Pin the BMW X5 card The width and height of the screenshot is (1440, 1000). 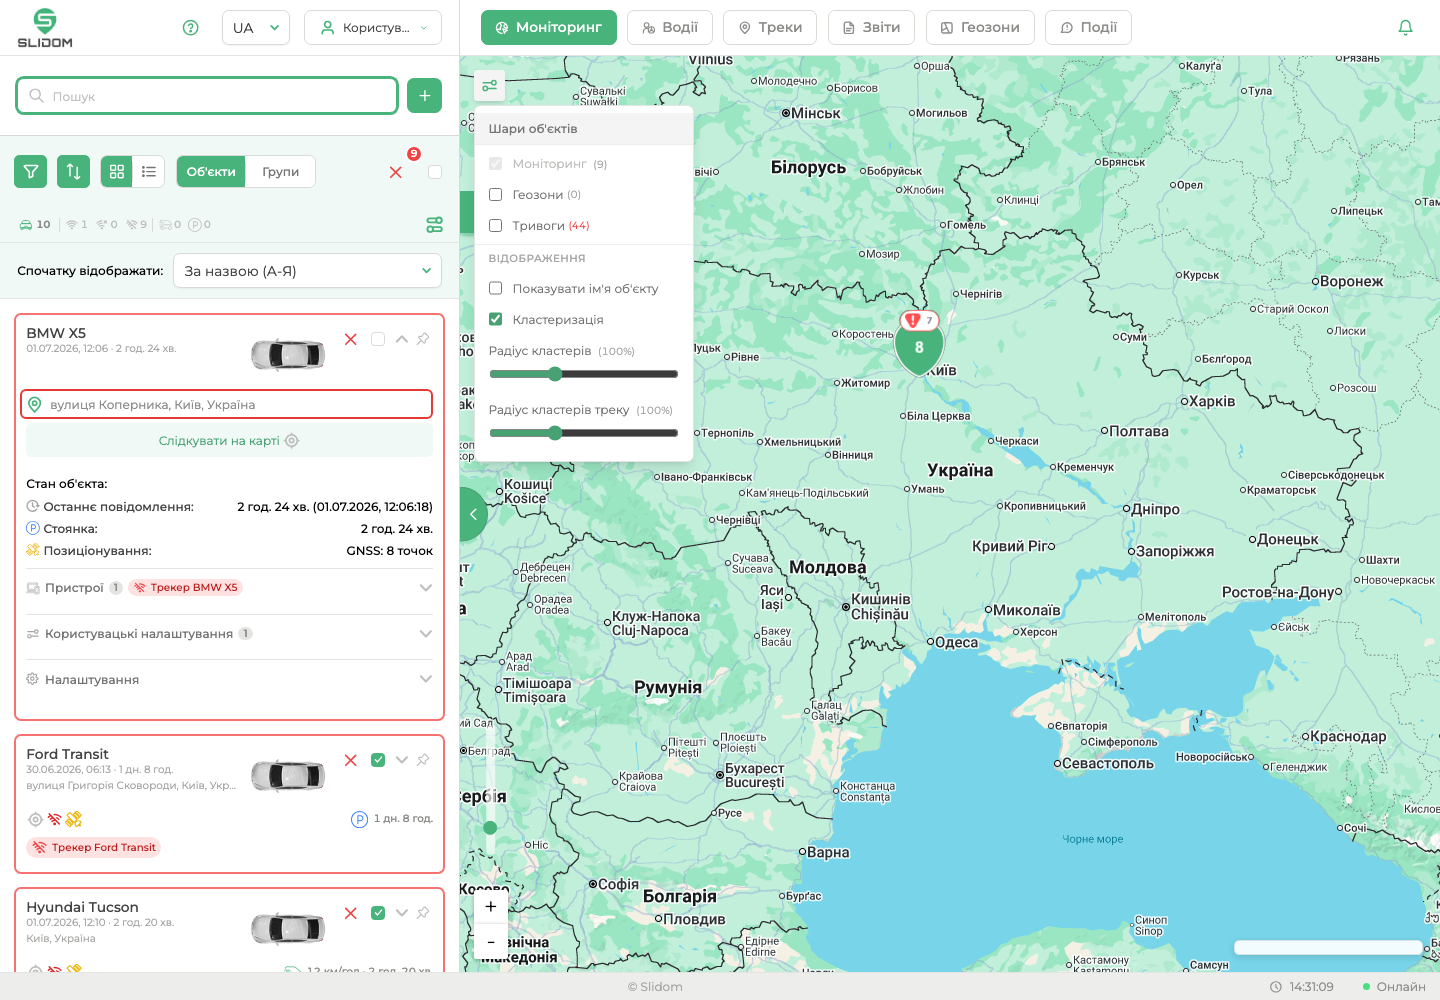click(423, 339)
